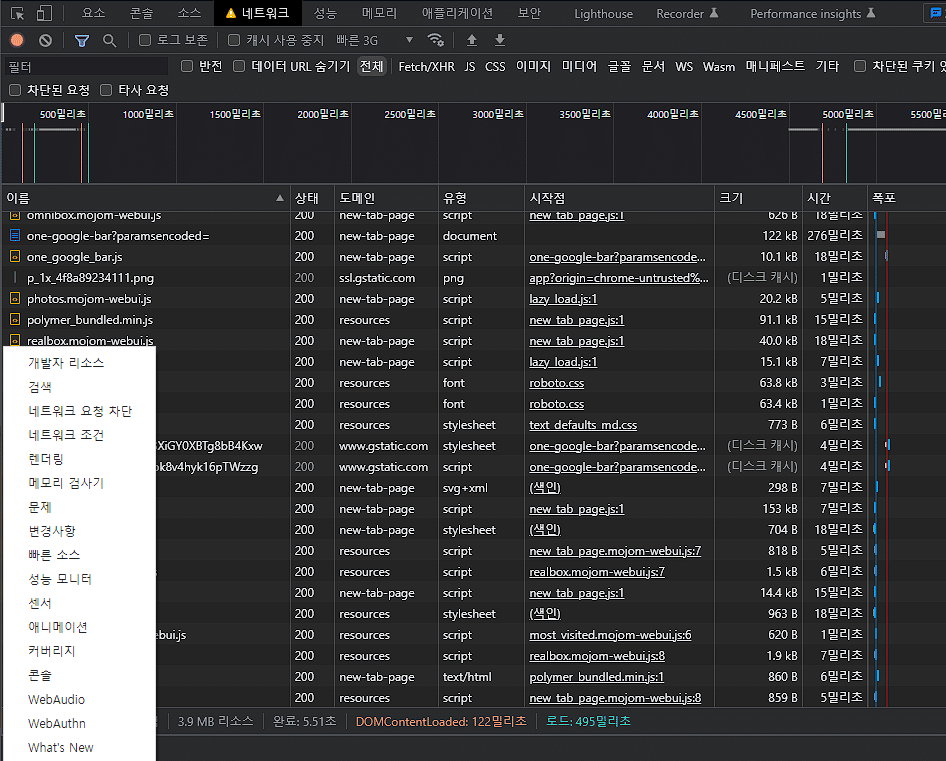946x761 pixels.
Task: Choose 메모리 검사기 from the menu
Action: 79,483
